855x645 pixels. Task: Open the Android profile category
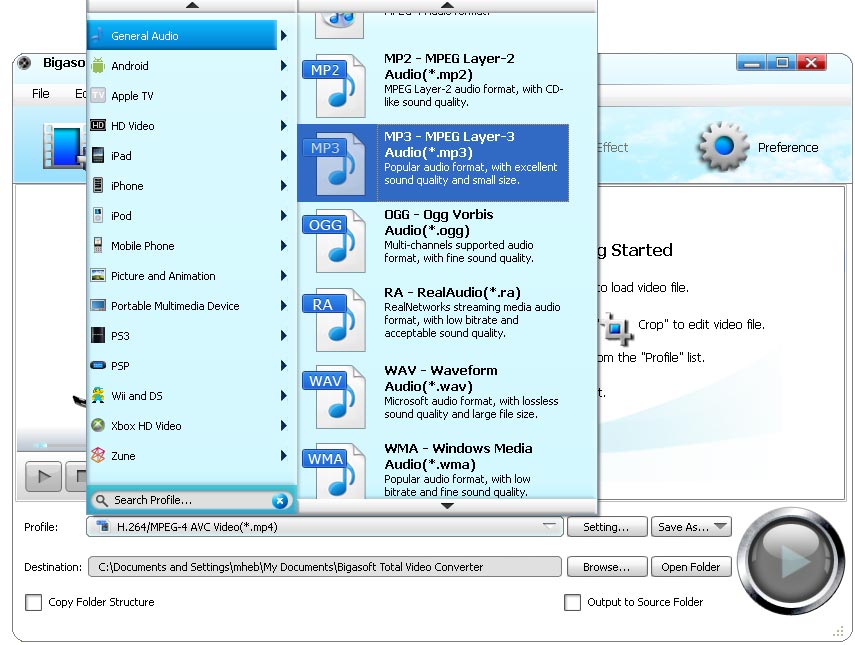coord(189,65)
